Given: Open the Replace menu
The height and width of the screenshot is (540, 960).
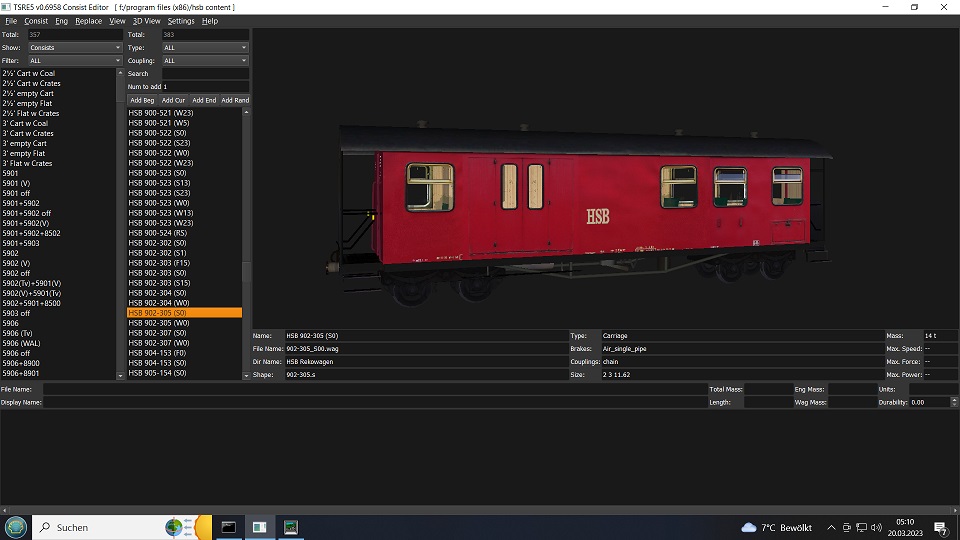Looking at the screenshot, I should coord(89,21).
